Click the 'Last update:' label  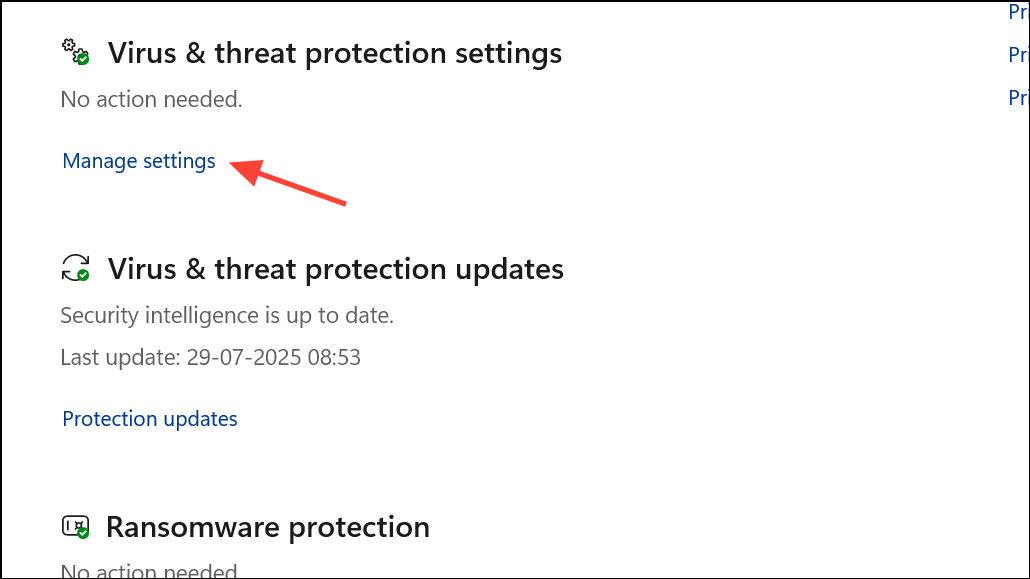point(120,358)
